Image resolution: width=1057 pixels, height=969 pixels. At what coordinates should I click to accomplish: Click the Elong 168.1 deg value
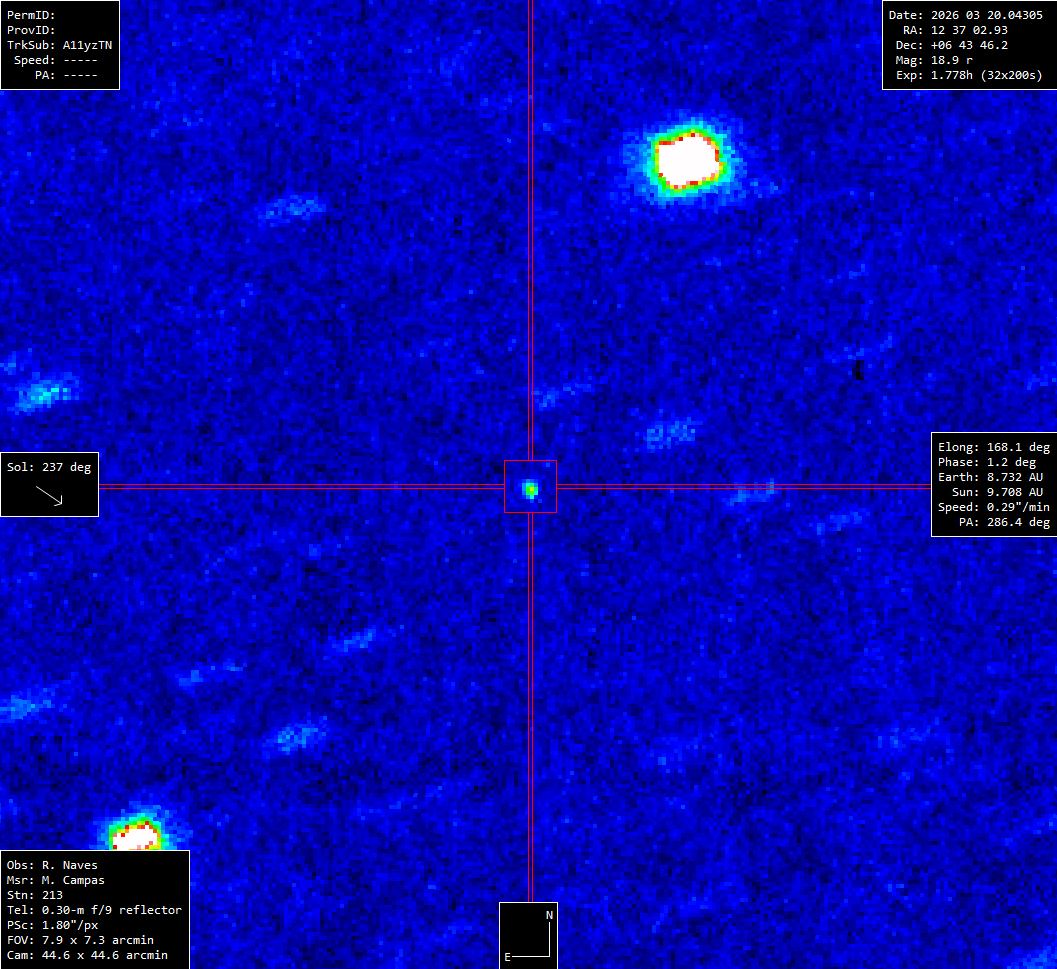pos(993,447)
